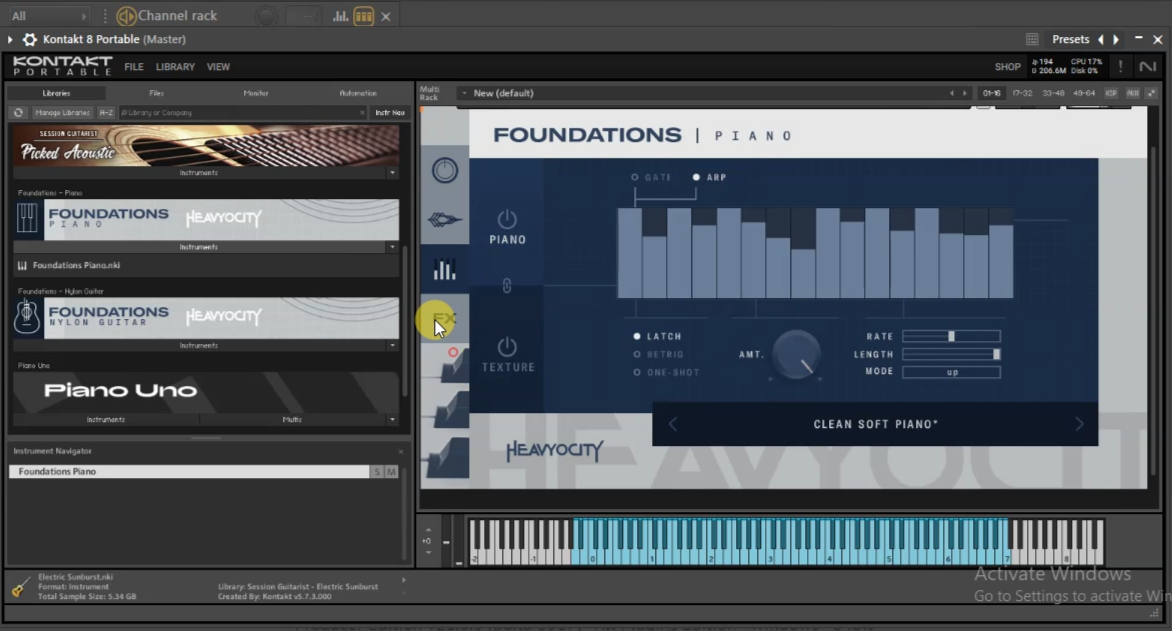This screenshot has height=631, width=1172.
Task: Switch to the Monitor tab
Action: 256,93
